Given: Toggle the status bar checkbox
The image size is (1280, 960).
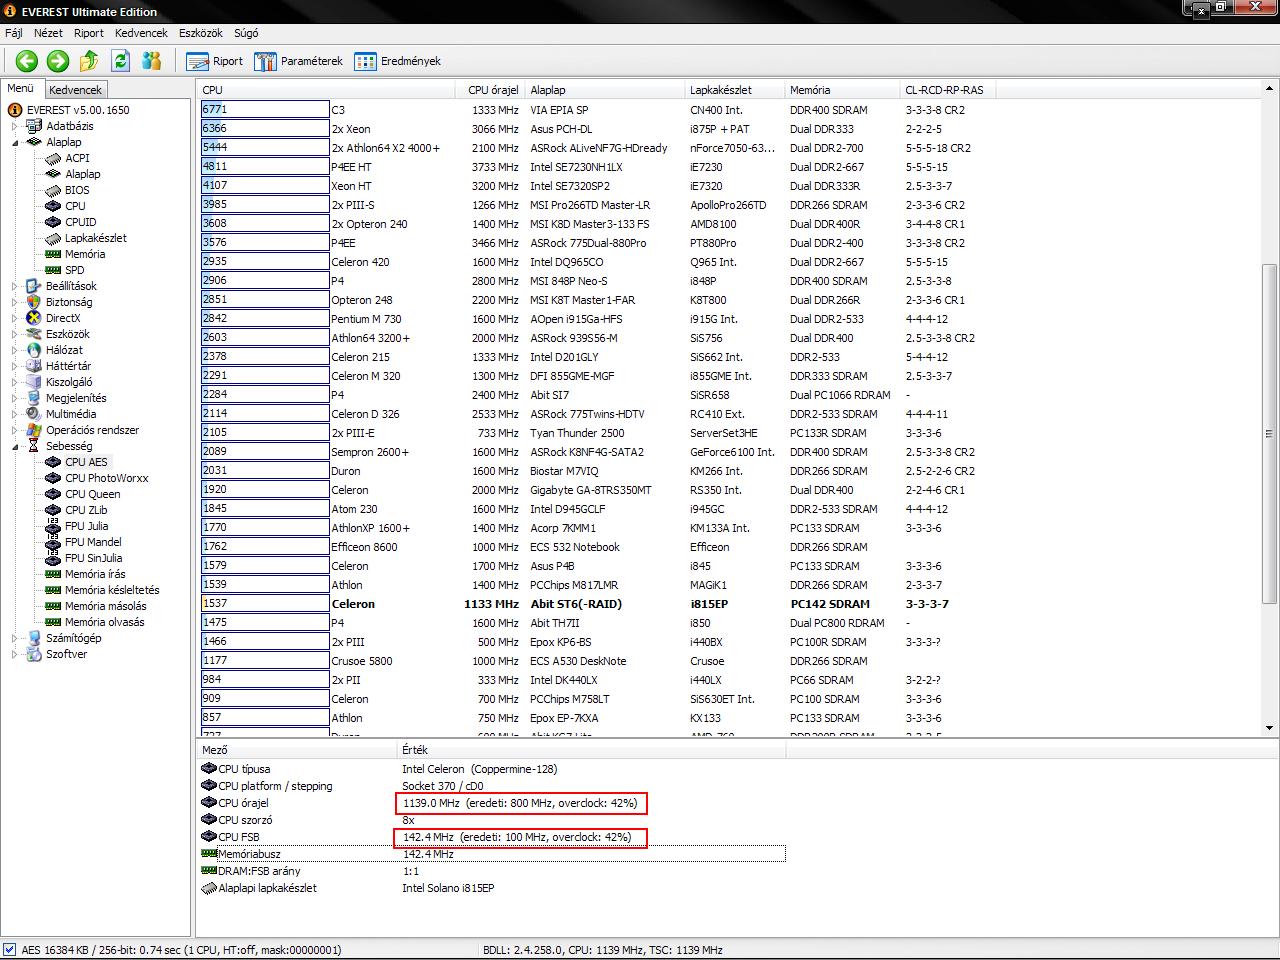Looking at the screenshot, I should [9, 950].
